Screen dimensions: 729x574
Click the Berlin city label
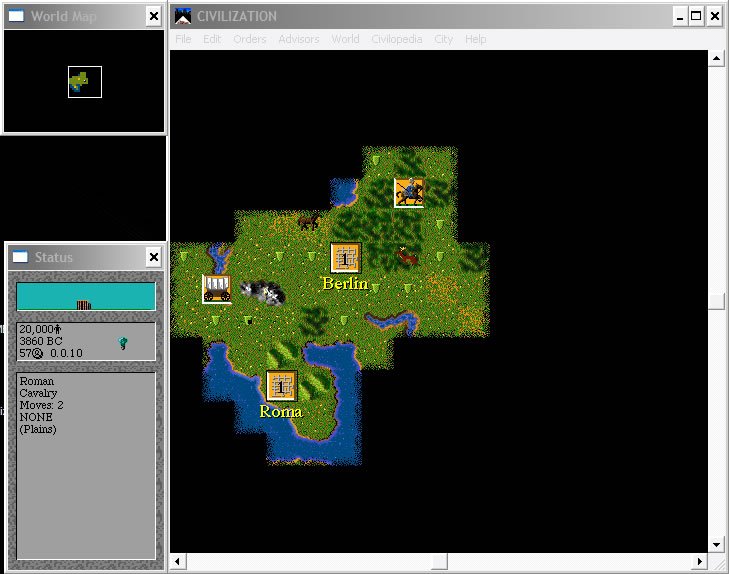click(345, 283)
